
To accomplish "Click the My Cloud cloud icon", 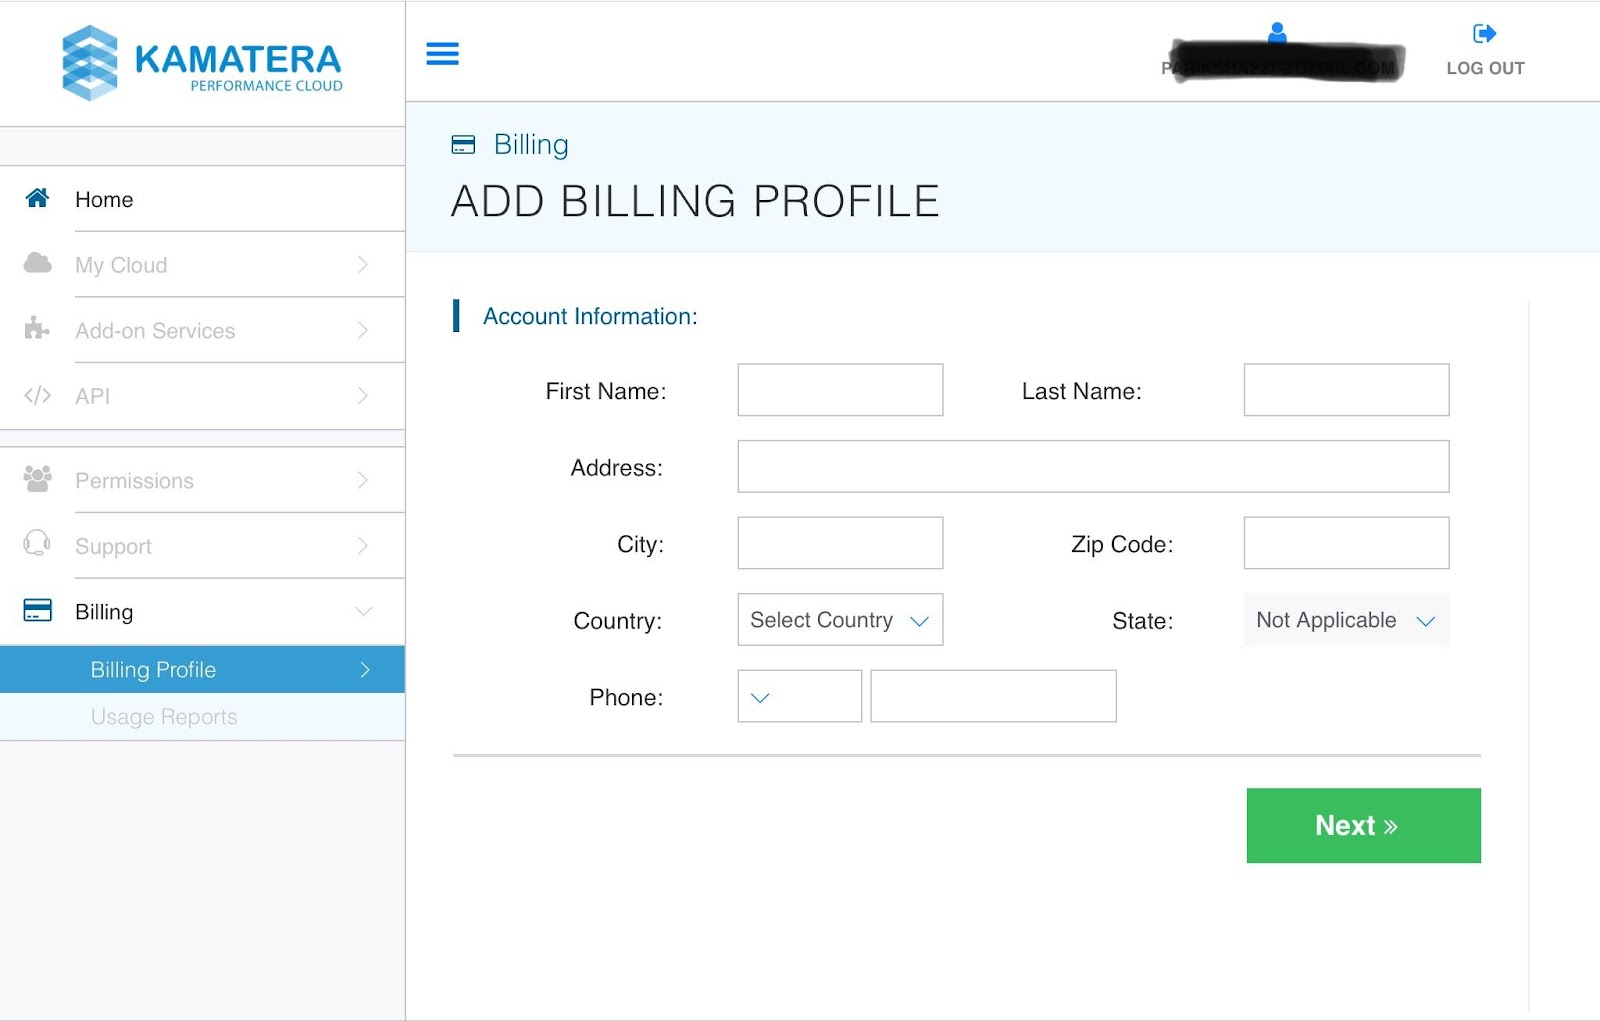I will tap(37, 263).
